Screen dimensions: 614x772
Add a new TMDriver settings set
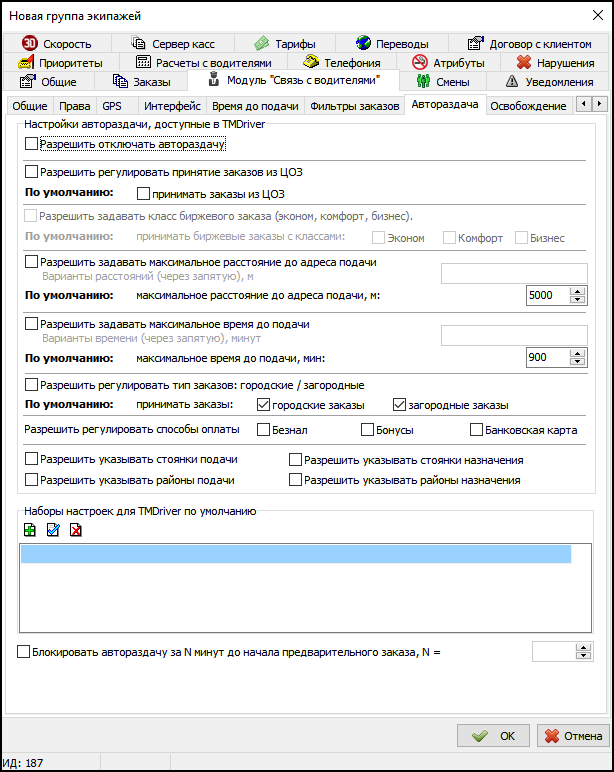29,530
